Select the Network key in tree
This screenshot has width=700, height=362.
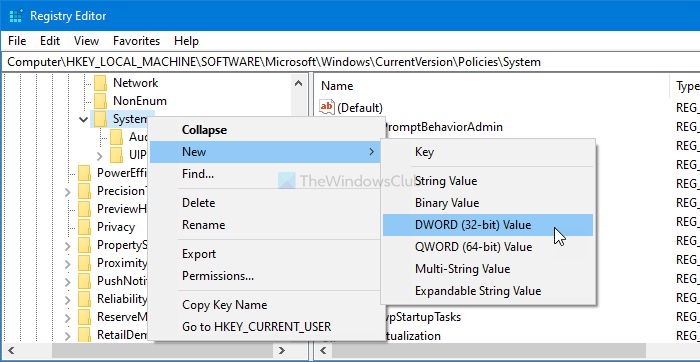click(x=135, y=83)
